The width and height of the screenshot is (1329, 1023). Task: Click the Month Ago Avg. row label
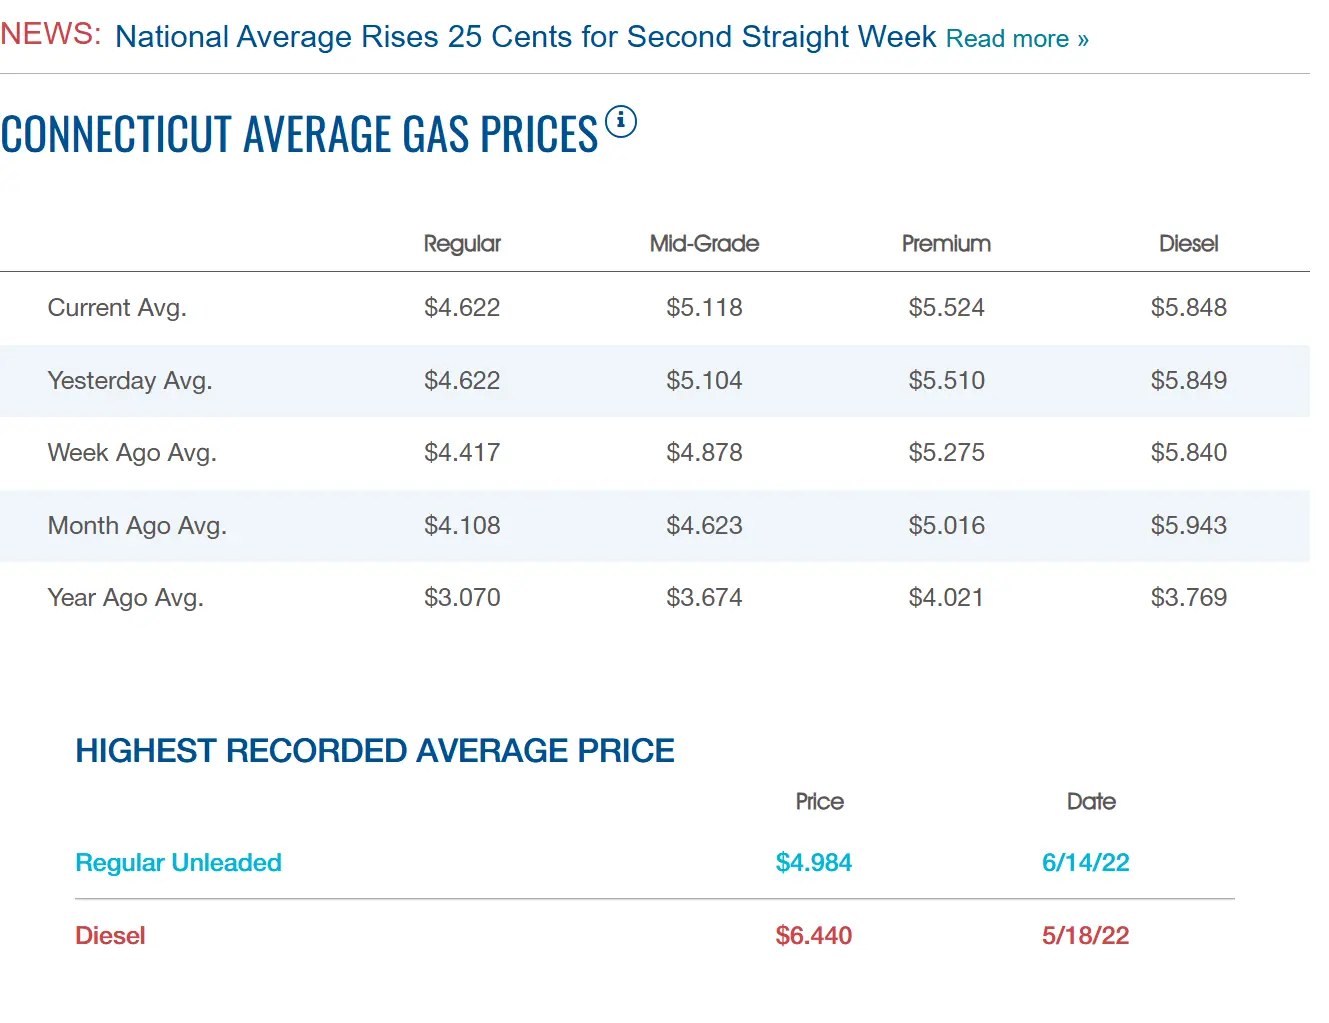[x=137, y=526]
